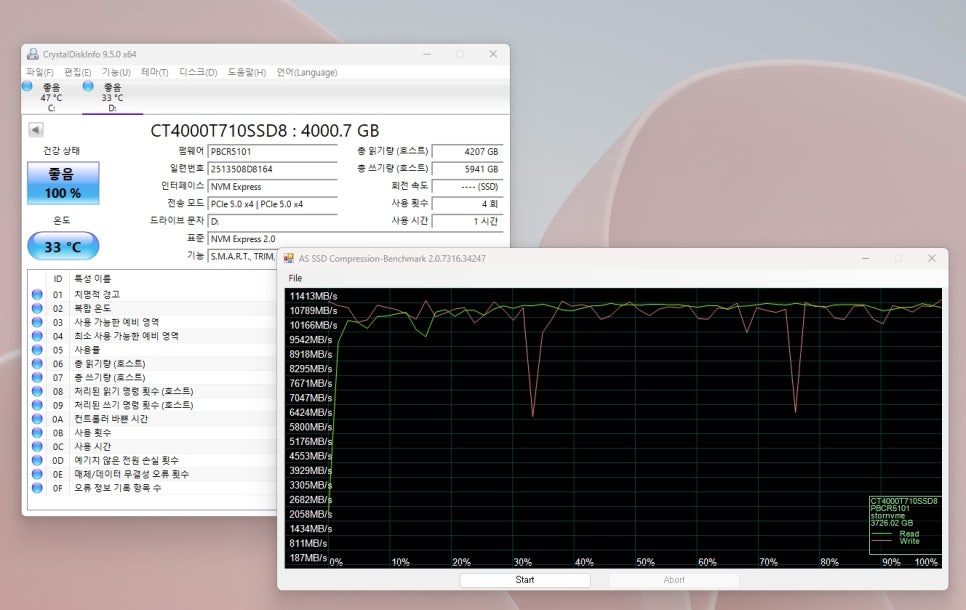Click the 특성 이름 column header
966x610 pixels.
tap(92, 279)
